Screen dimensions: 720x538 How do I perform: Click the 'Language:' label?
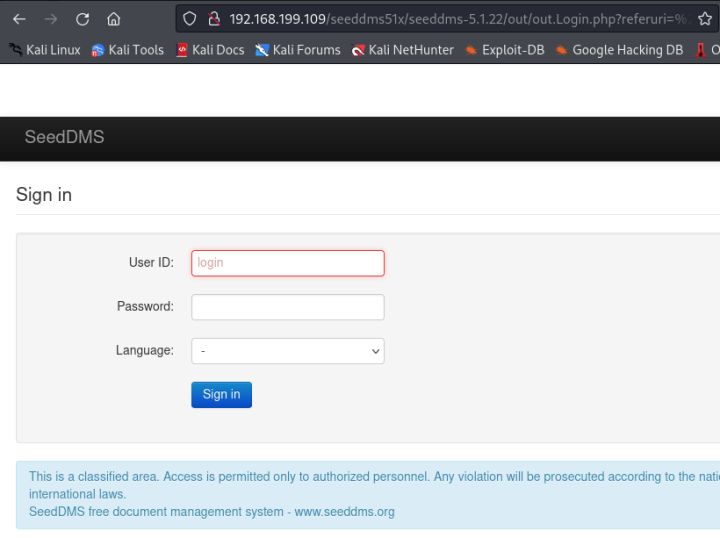pos(145,350)
